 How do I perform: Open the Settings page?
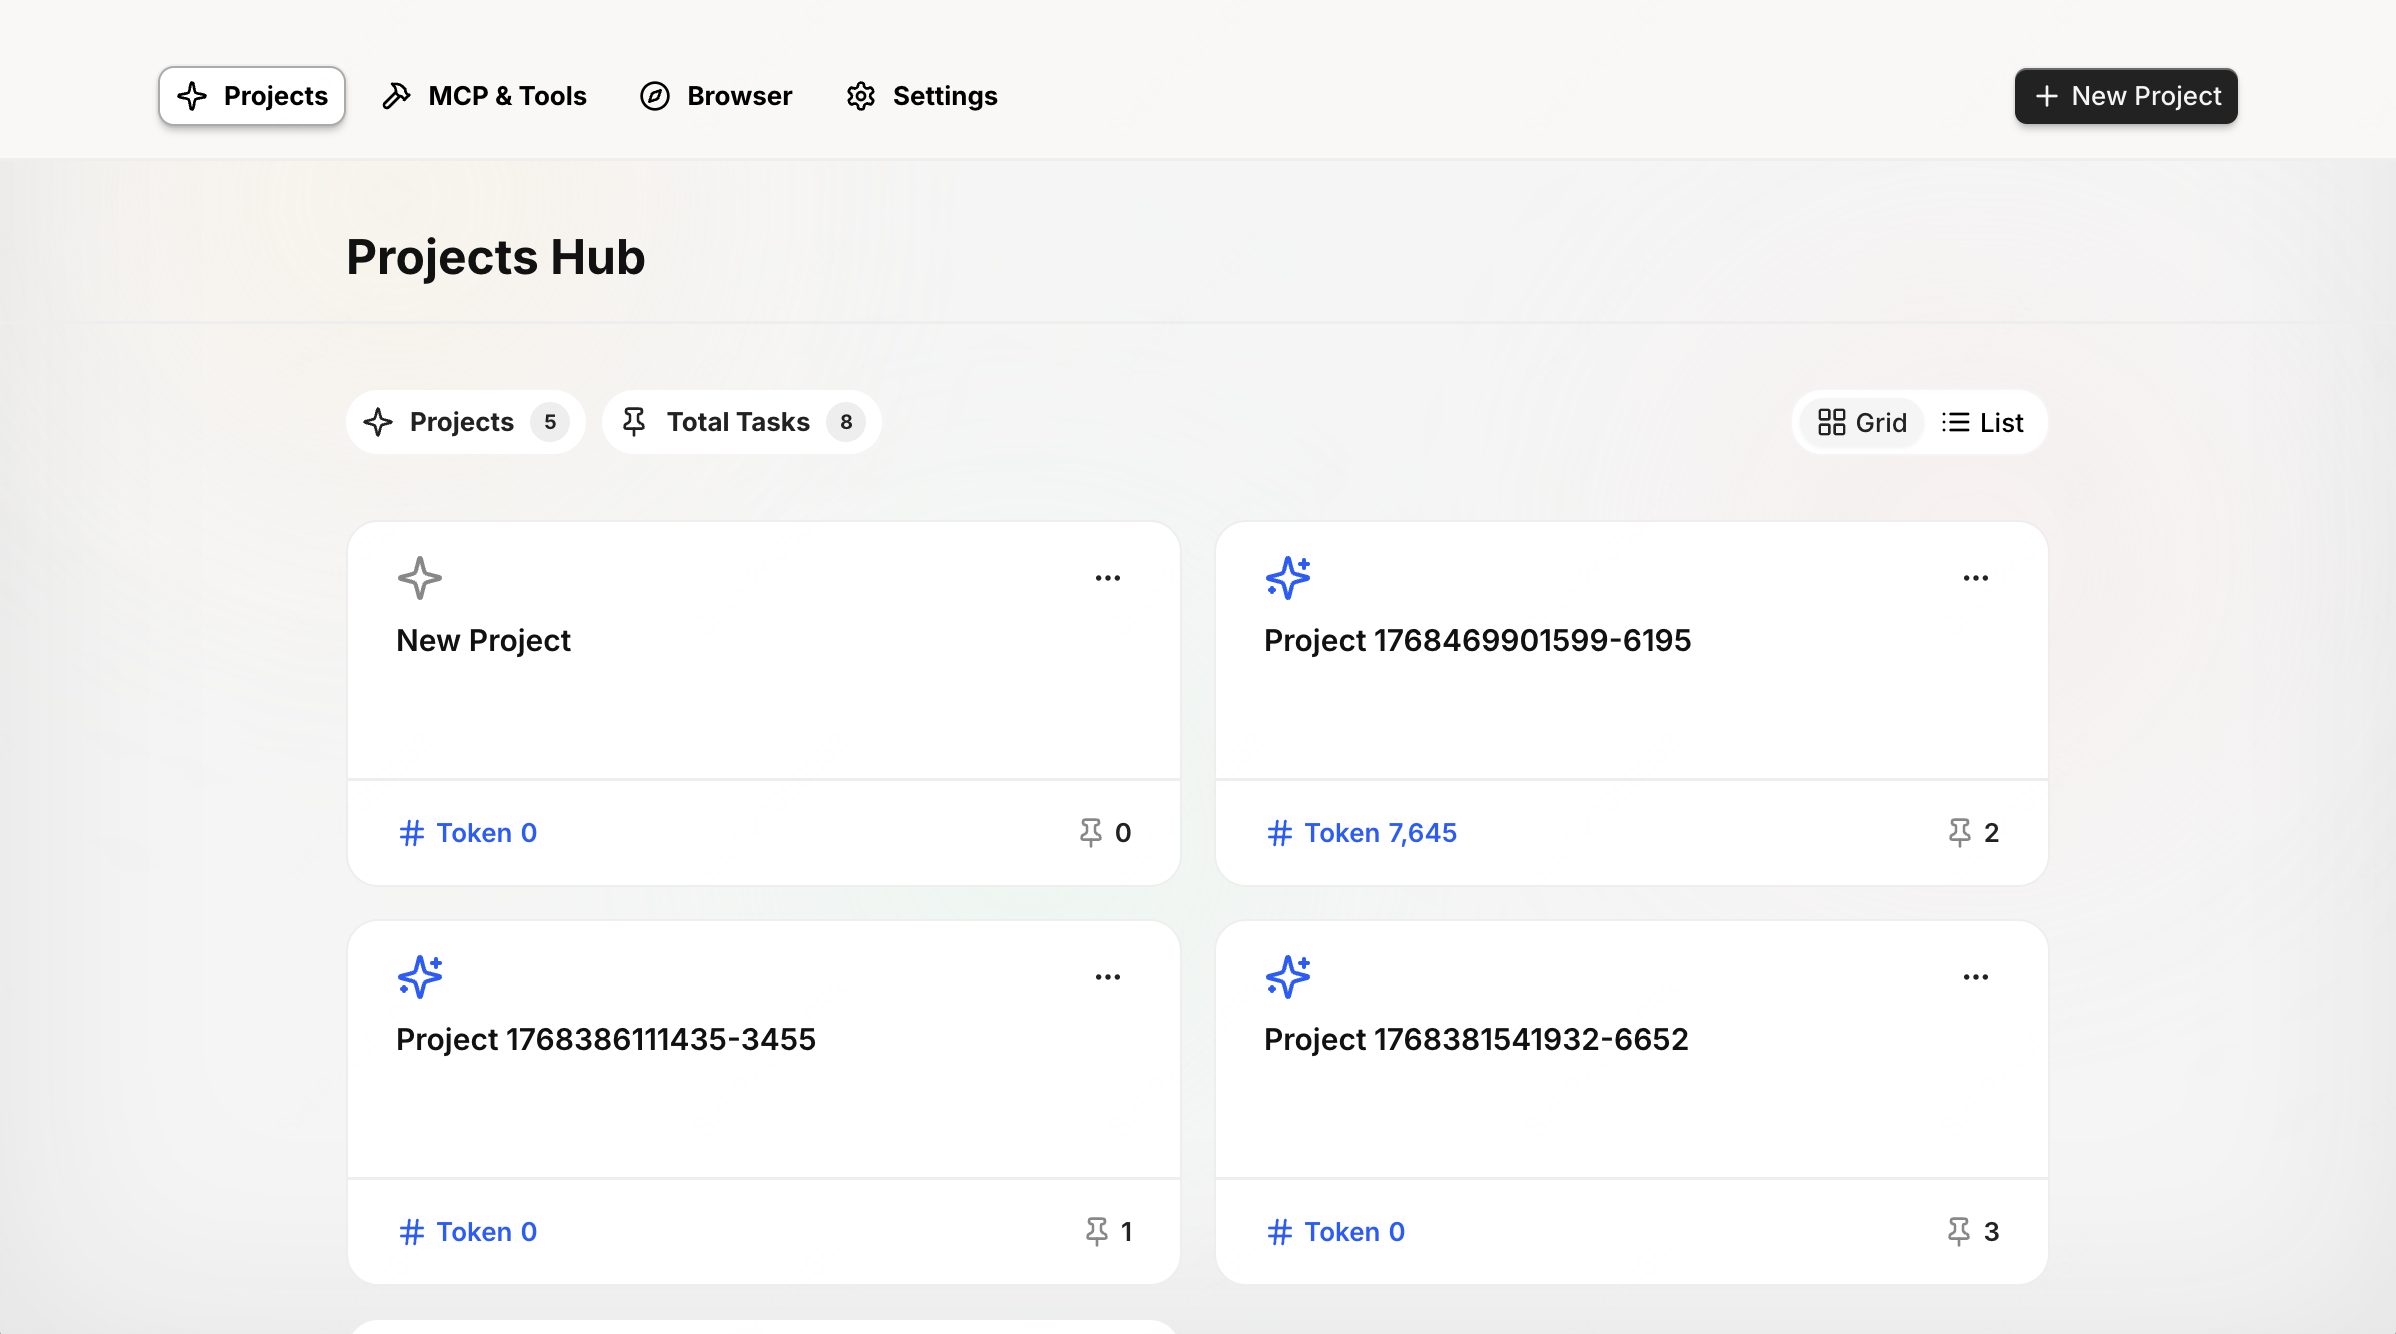tap(922, 96)
